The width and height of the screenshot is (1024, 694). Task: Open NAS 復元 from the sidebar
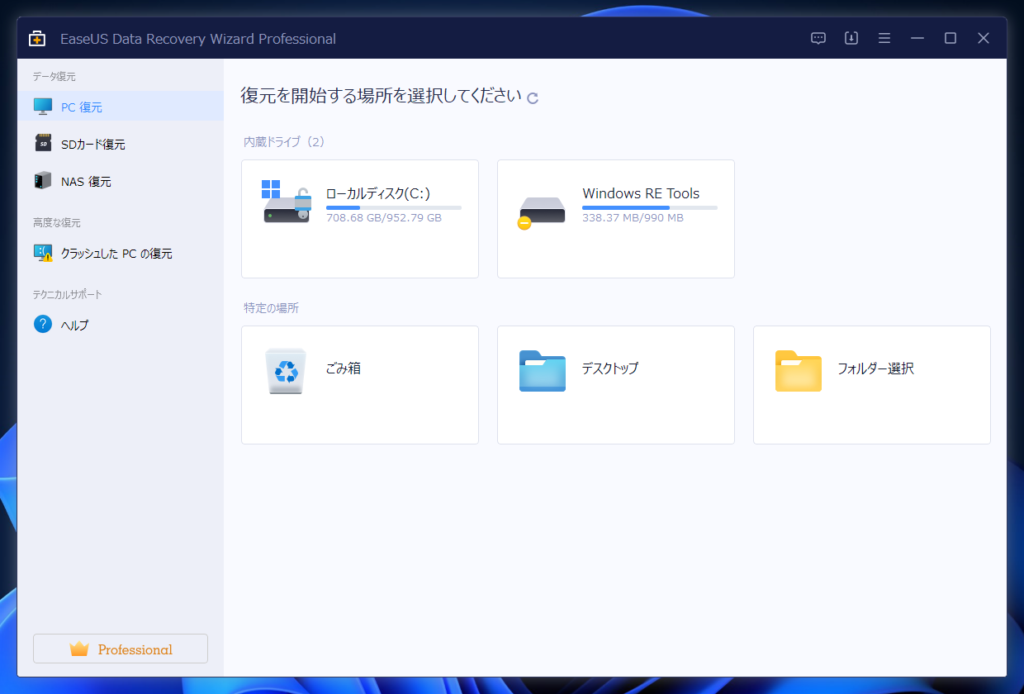click(85, 181)
